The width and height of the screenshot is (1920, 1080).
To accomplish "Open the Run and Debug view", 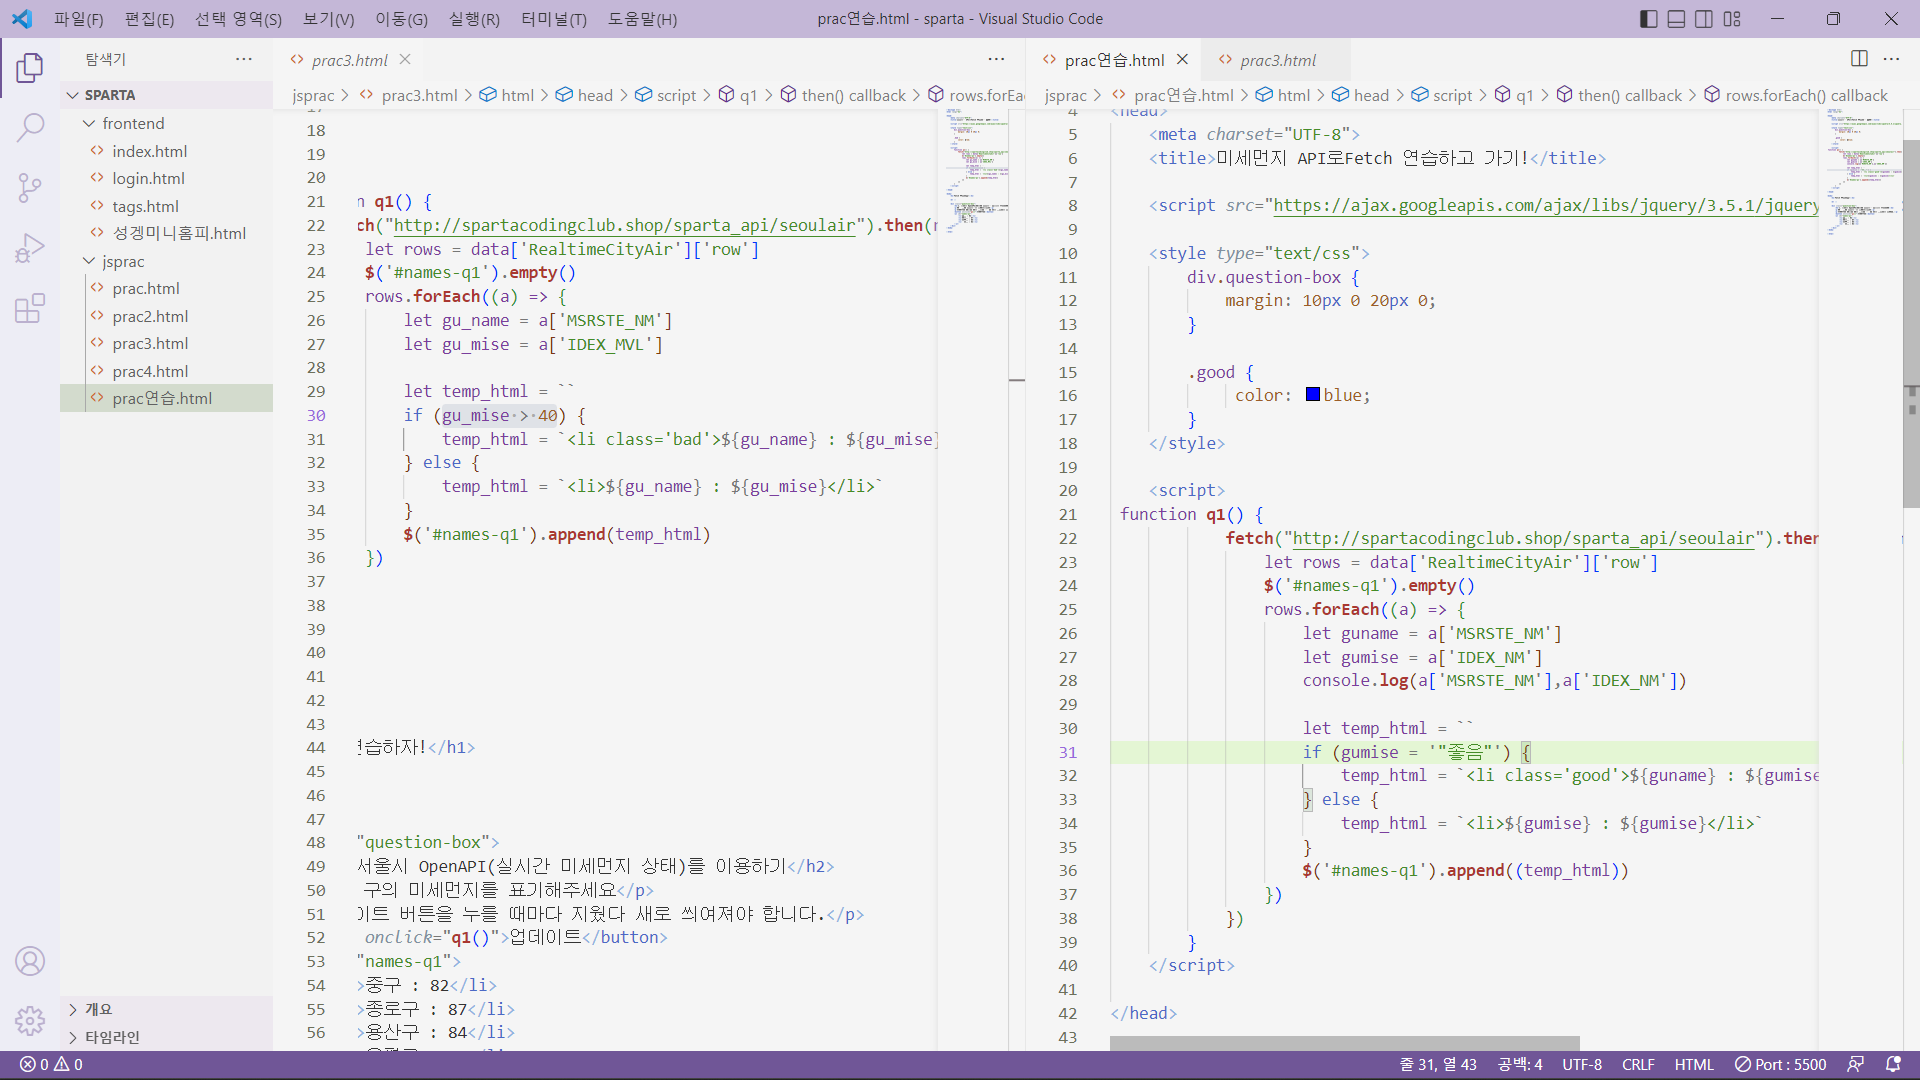I will point(30,247).
